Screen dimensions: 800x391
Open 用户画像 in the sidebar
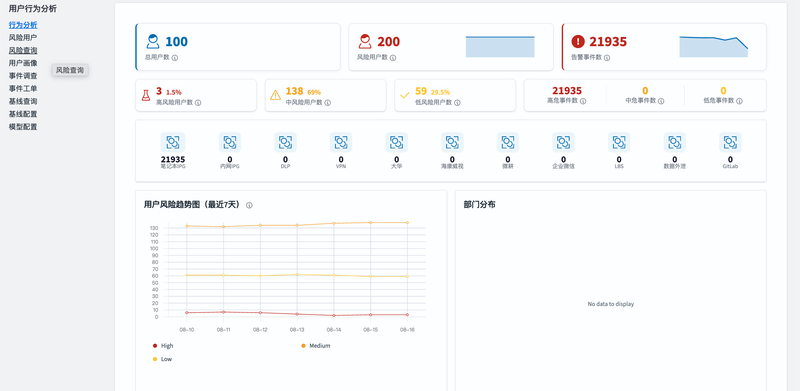[x=23, y=63]
